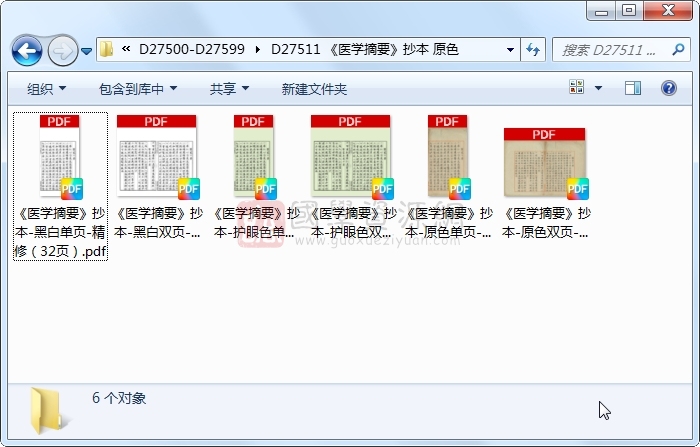700x447 pixels.
Task: Open the recent pages dropdown arrow
Action: pos(87,51)
